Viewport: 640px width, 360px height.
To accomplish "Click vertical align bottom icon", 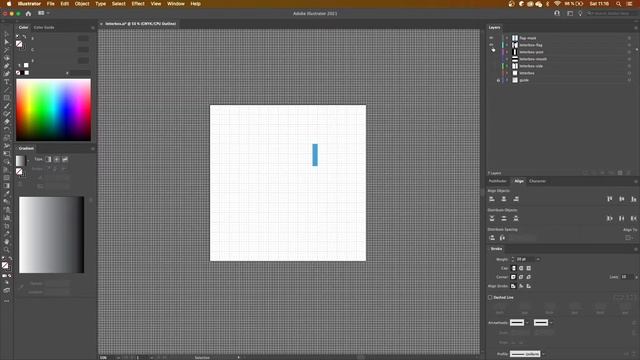I will coord(633,199).
